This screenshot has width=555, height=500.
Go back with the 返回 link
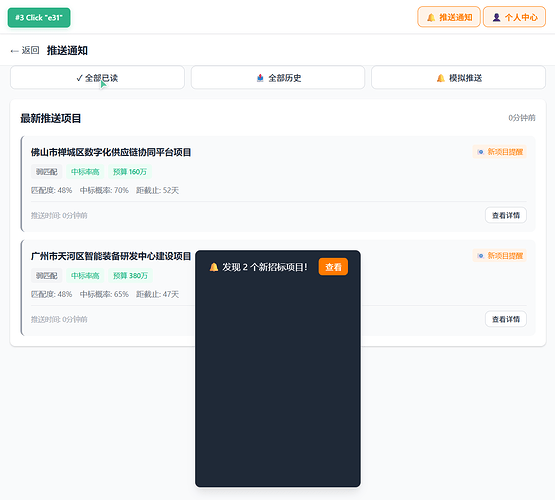(x=25, y=50)
